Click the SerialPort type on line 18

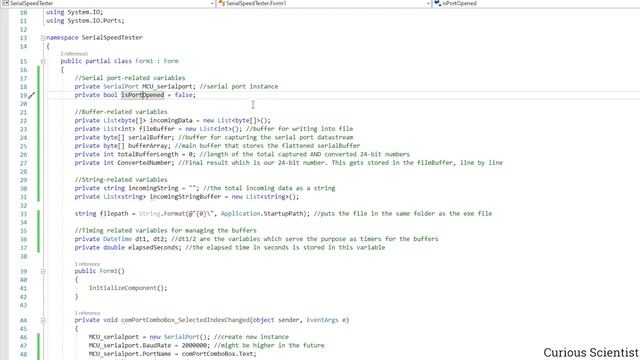(x=121, y=87)
